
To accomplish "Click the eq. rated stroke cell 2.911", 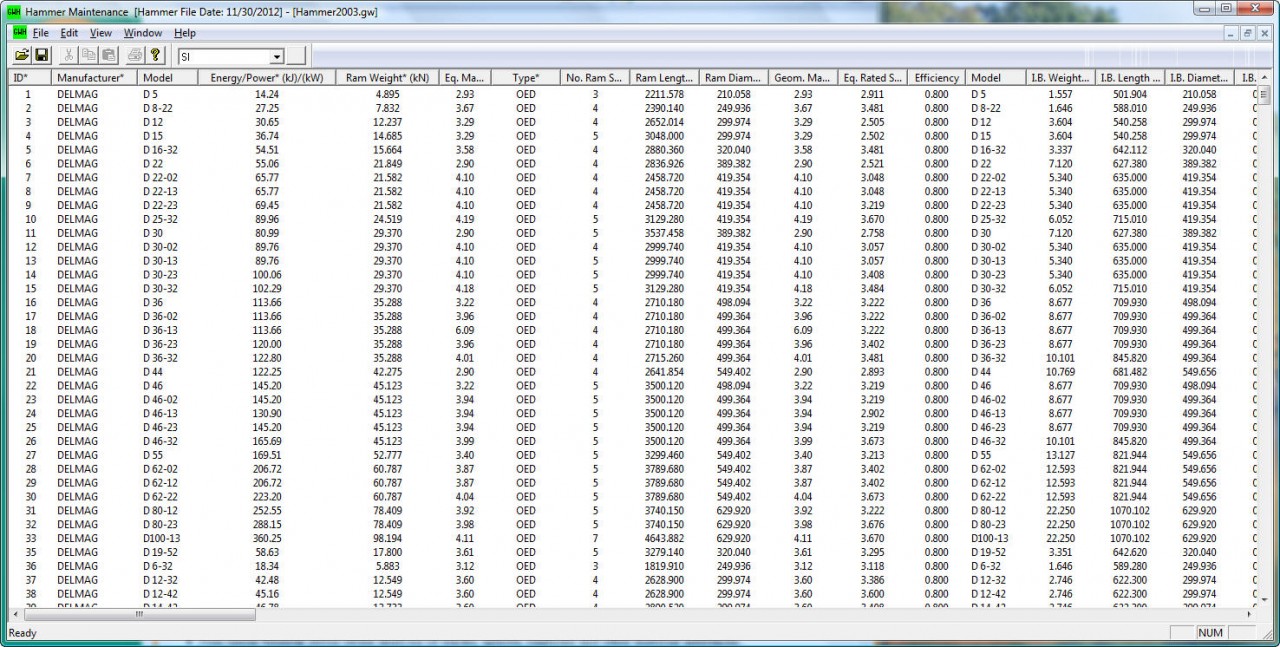I will coord(873,94).
